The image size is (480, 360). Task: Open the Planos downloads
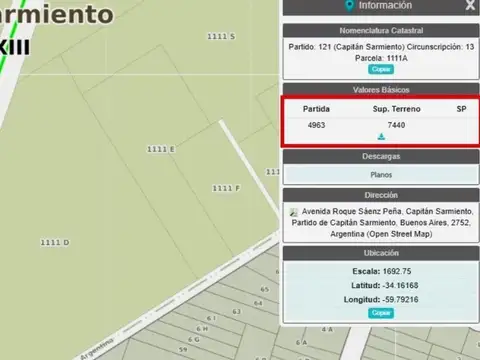[x=381, y=175]
